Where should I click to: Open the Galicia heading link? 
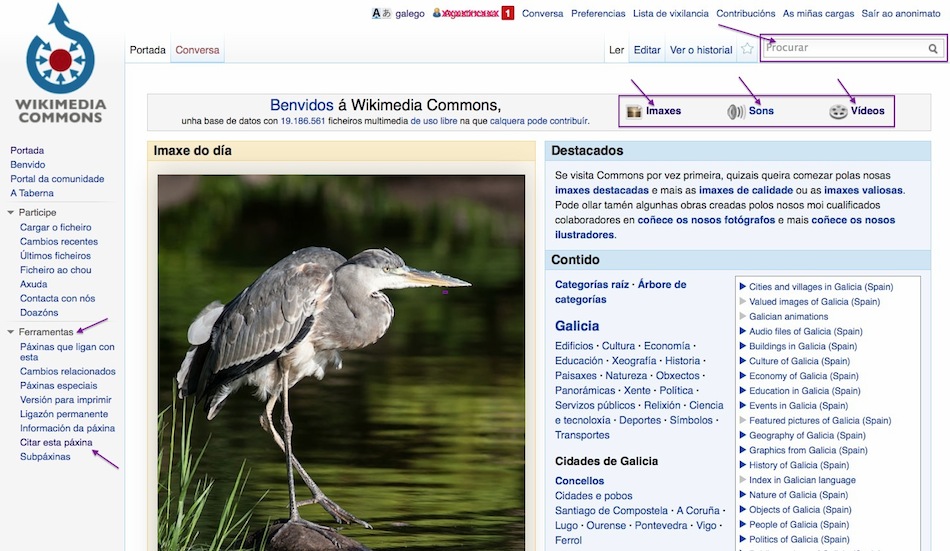tap(577, 326)
